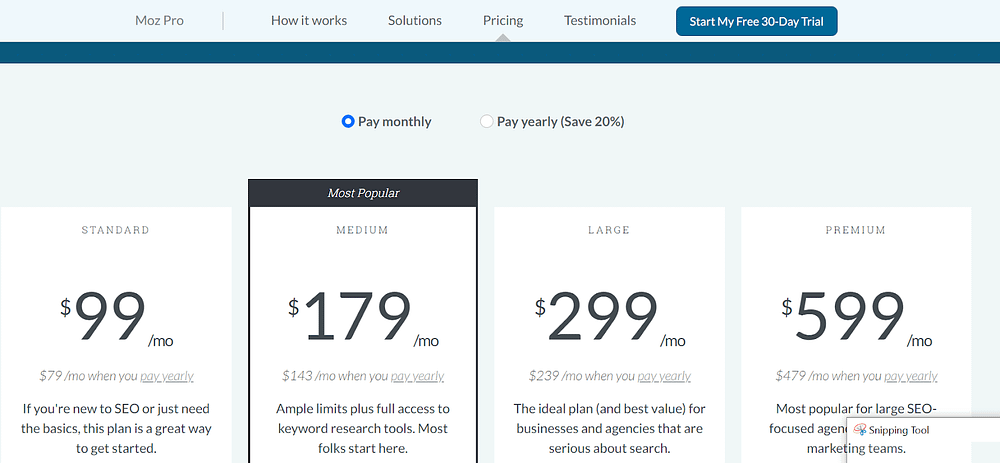Open the Solutions nav item
Viewport: 1000px width, 463px height.
coord(415,20)
